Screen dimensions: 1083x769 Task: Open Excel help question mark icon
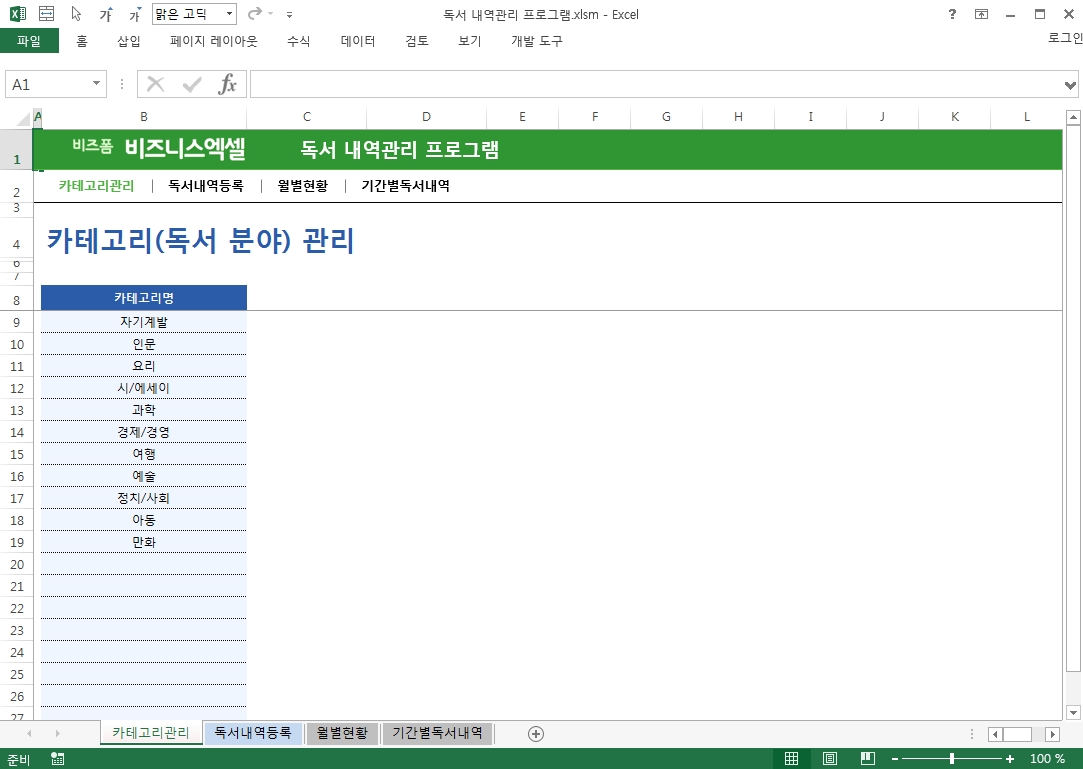pyautogui.click(x=952, y=14)
